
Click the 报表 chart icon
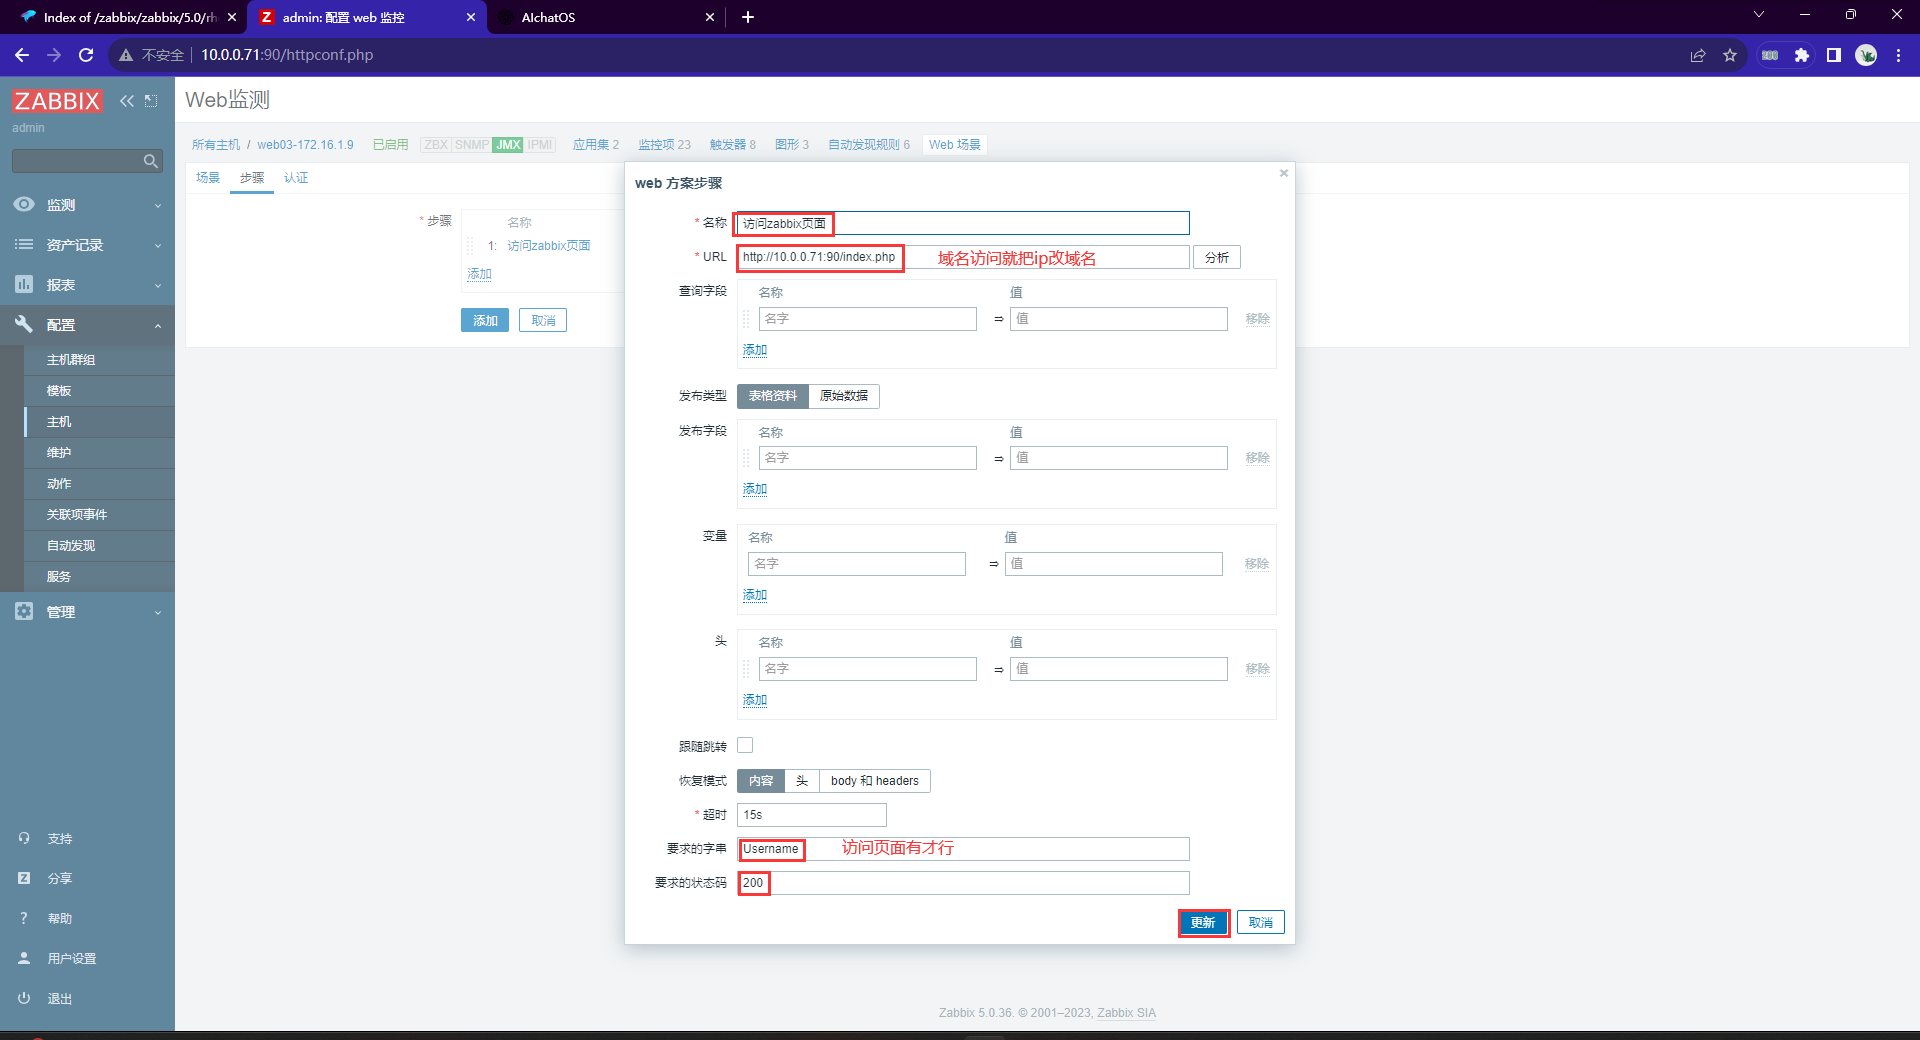pos(24,284)
